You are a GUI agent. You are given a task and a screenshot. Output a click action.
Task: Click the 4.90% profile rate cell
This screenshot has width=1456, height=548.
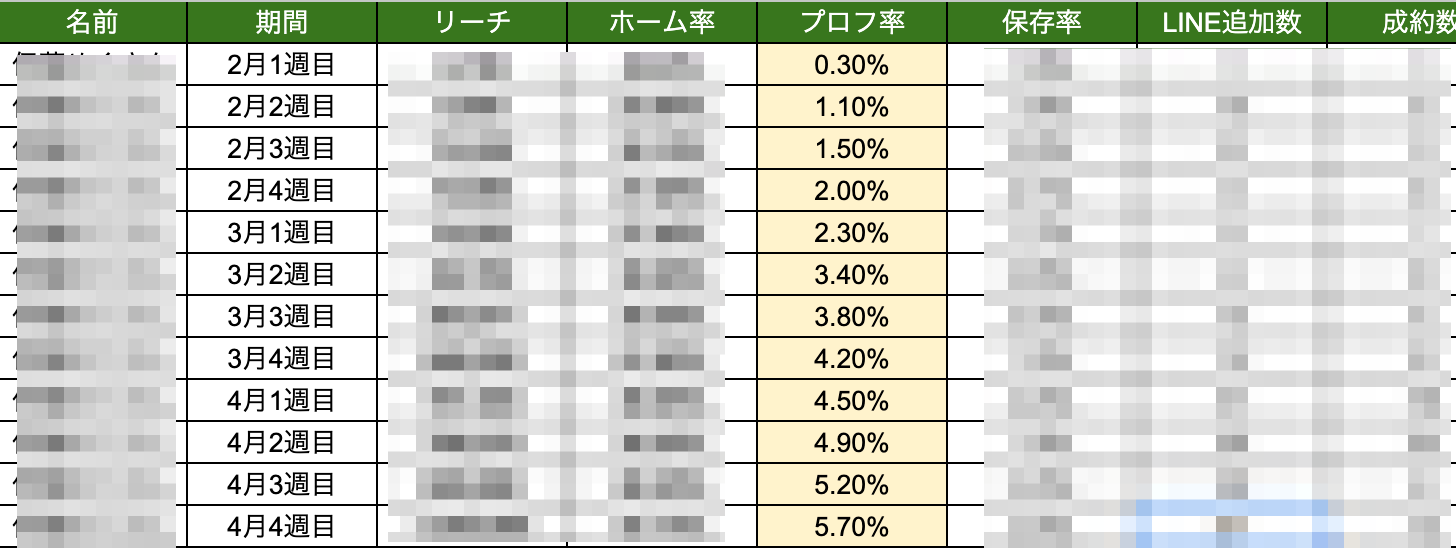pos(852,443)
